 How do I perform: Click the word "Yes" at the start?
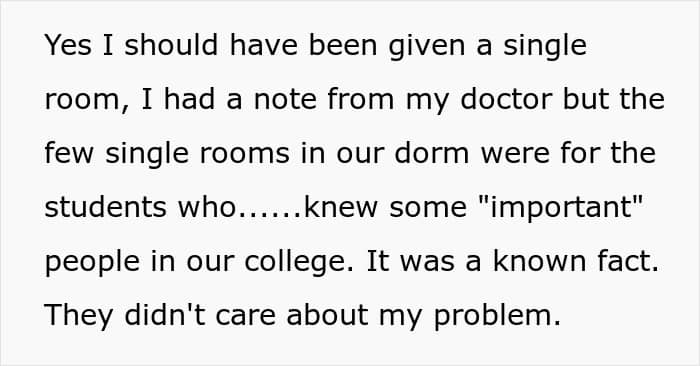[x=68, y=45]
